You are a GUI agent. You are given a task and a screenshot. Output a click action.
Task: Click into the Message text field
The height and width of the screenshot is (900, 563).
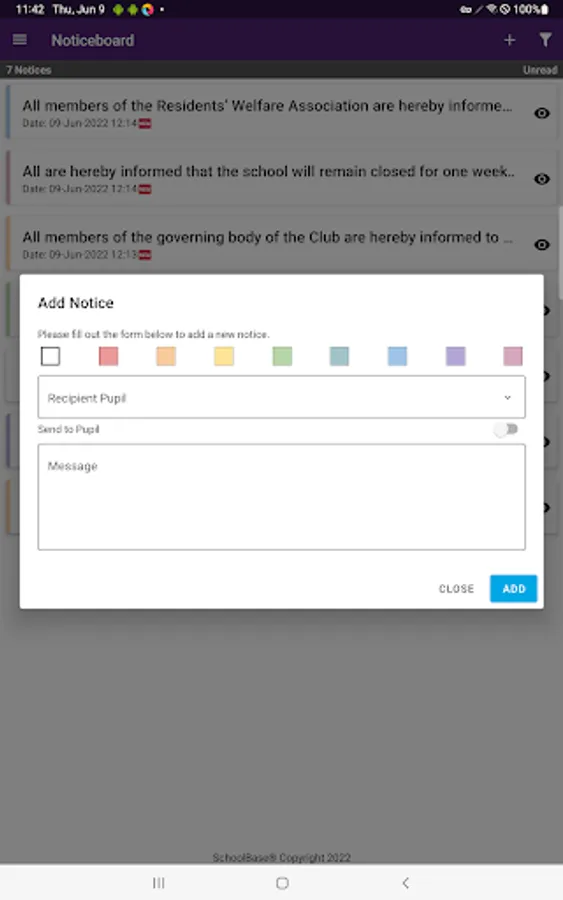pyautogui.click(x=281, y=497)
